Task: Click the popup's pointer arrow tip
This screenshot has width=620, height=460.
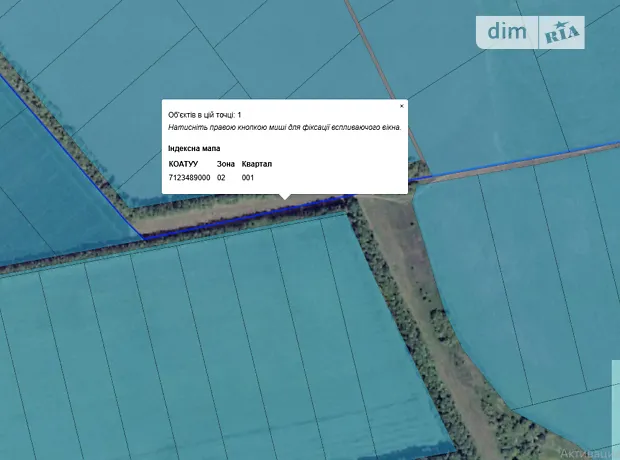Action: pos(285,199)
